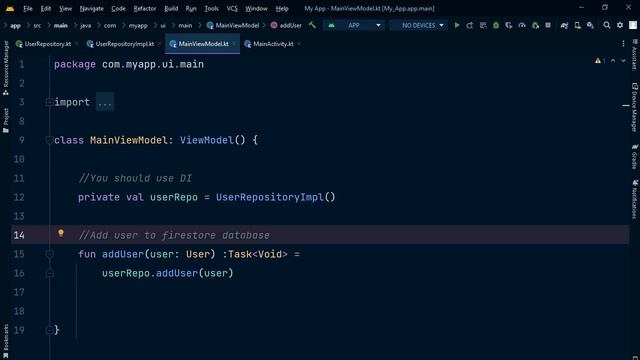Click the Search Everywhere magnifier icon

[x=607, y=25]
